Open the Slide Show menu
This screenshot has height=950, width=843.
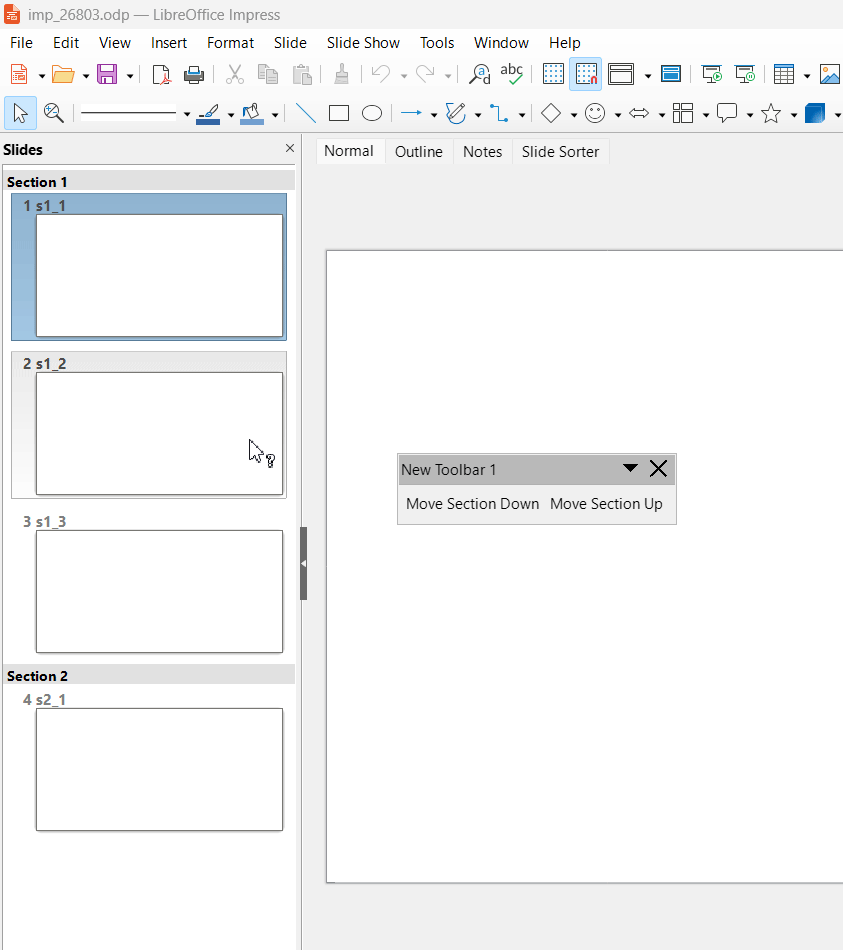coord(363,43)
